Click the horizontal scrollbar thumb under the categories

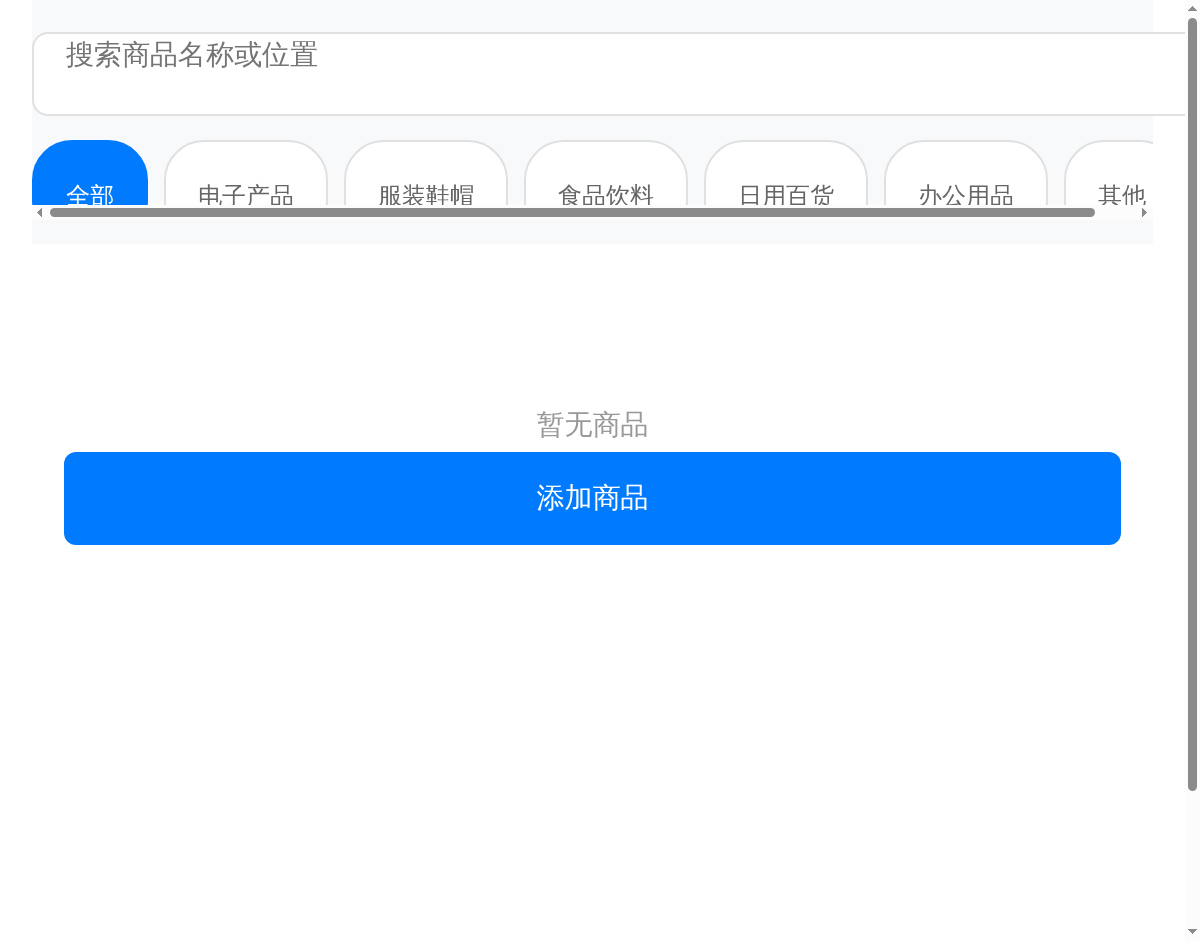[572, 212]
